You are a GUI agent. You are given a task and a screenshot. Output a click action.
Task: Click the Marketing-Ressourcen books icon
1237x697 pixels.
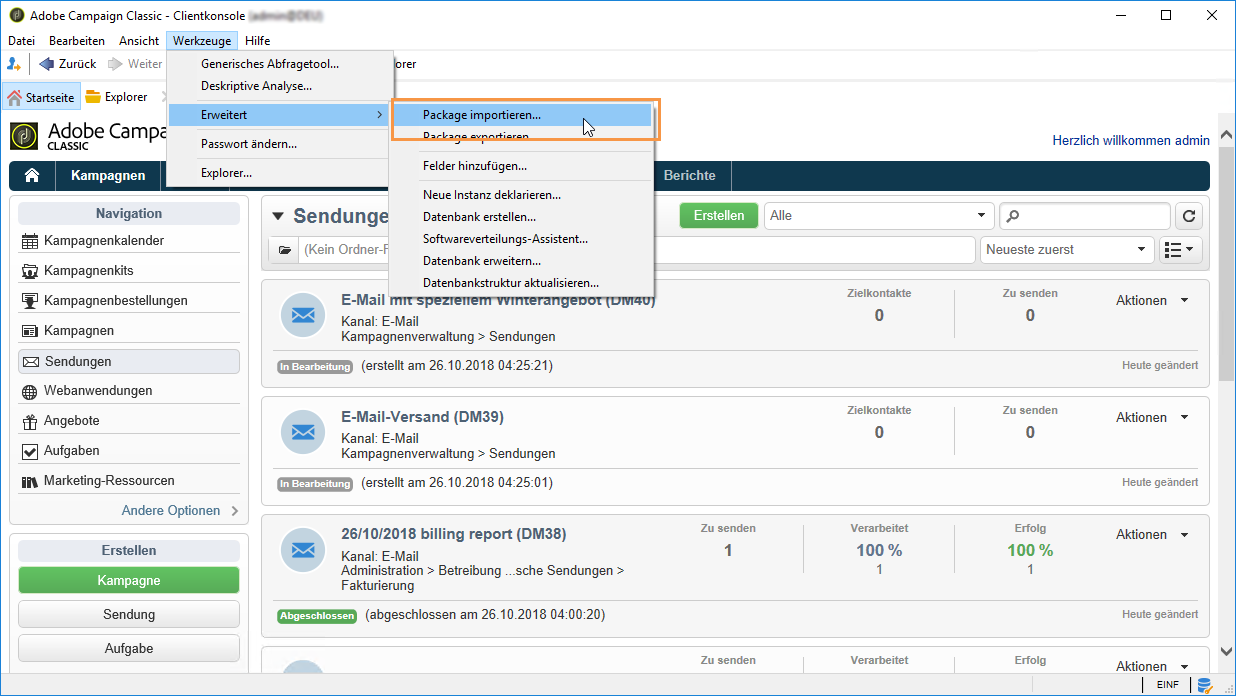pyautogui.click(x=30, y=481)
